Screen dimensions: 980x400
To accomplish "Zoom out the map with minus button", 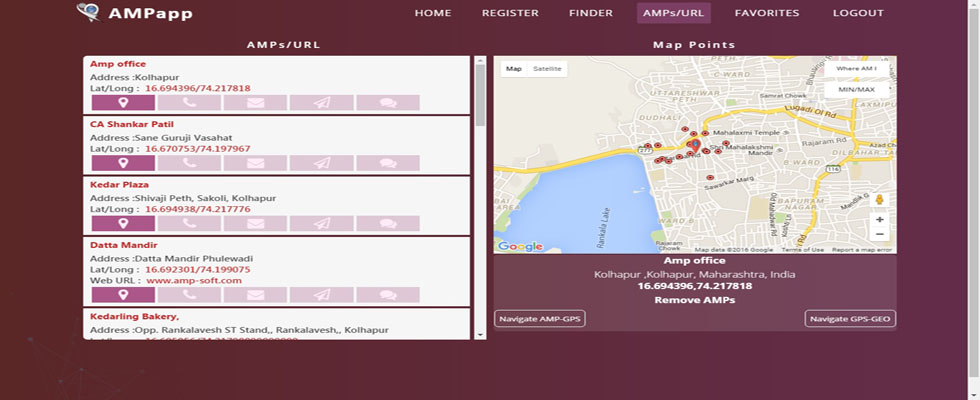I will (x=879, y=234).
